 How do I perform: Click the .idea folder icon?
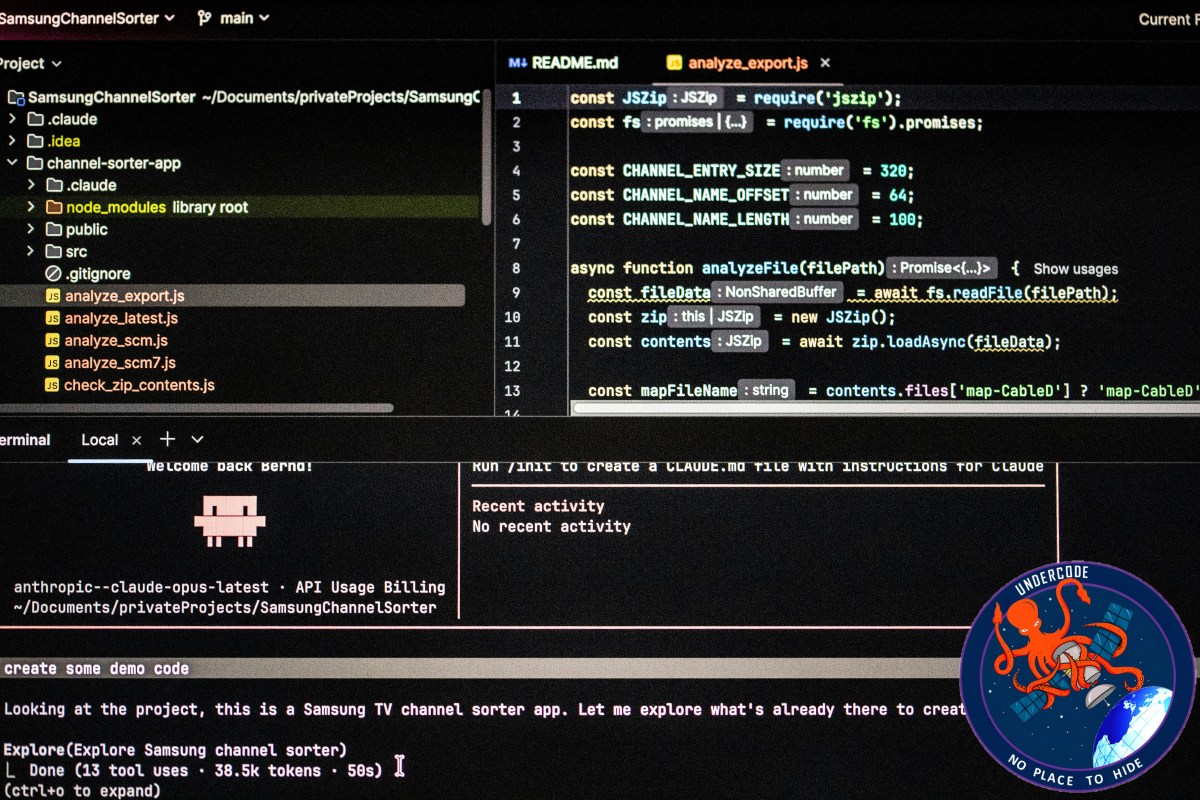(35, 141)
